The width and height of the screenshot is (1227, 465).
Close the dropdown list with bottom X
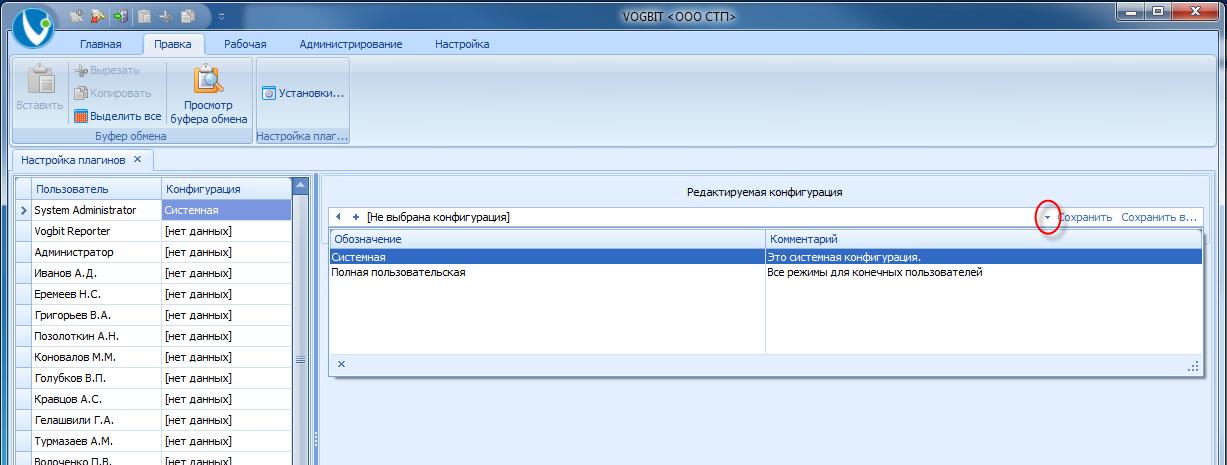[x=341, y=365]
